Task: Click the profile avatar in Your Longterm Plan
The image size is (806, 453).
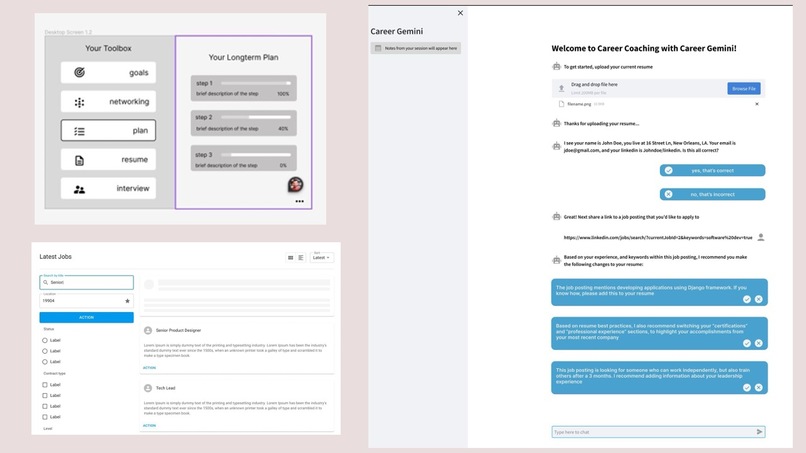Action: tap(295, 184)
